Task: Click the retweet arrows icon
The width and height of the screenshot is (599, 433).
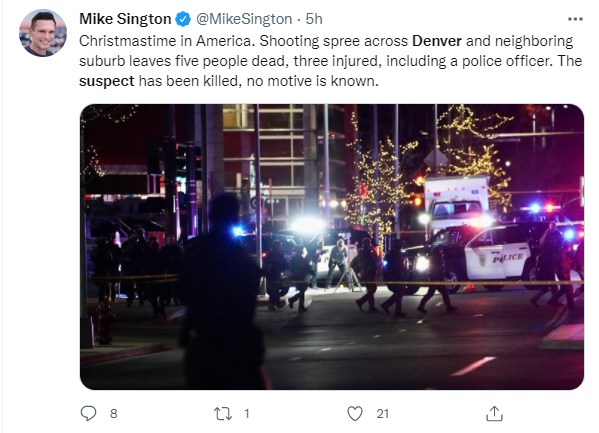Action: (x=223, y=414)
